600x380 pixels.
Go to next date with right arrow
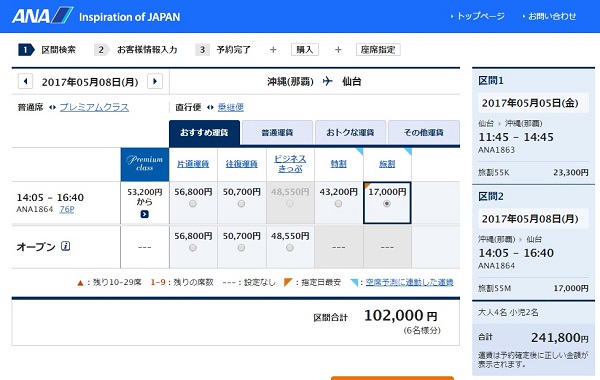[x=155, y=81]
